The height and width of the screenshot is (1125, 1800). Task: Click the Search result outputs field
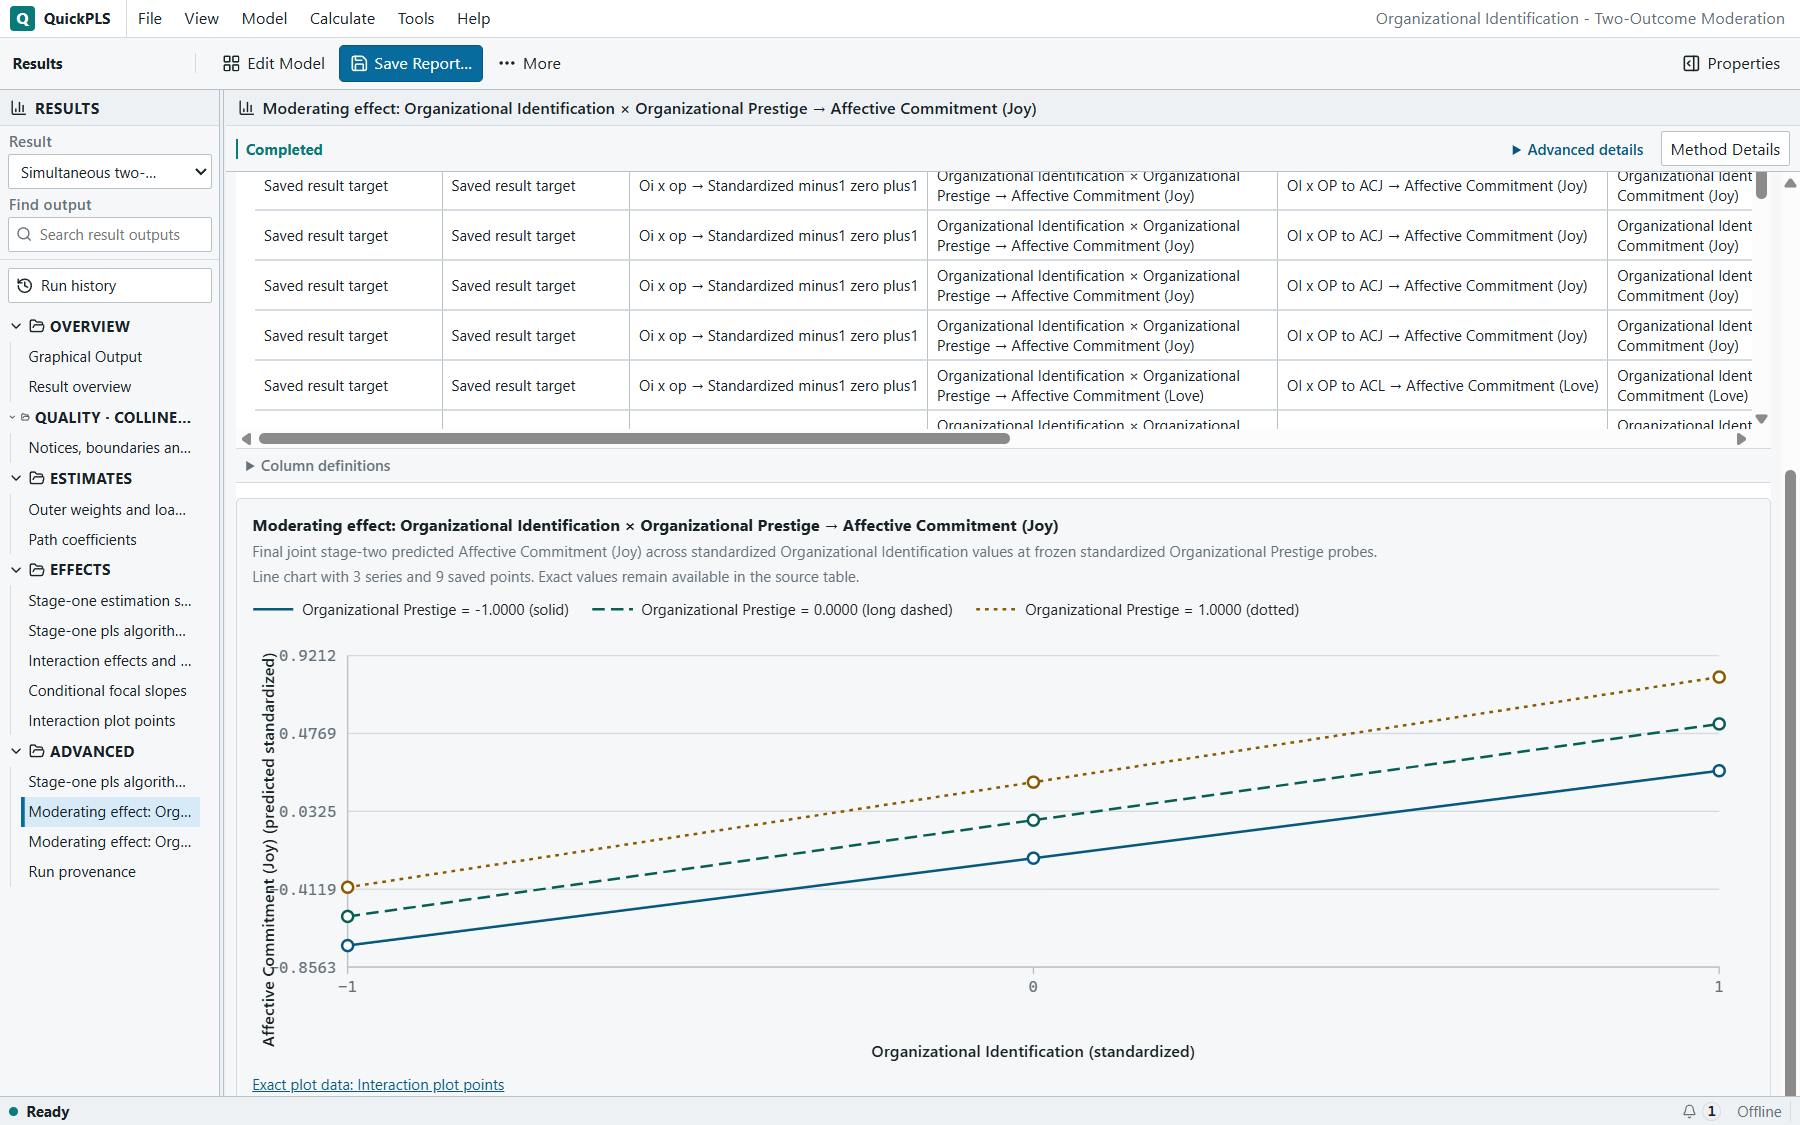click(110, 234)
